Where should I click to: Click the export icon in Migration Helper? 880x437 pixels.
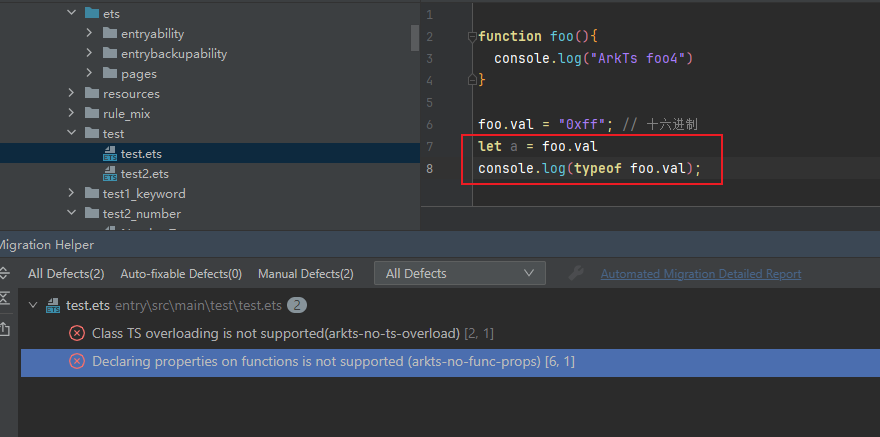click(x=3, y=329)
